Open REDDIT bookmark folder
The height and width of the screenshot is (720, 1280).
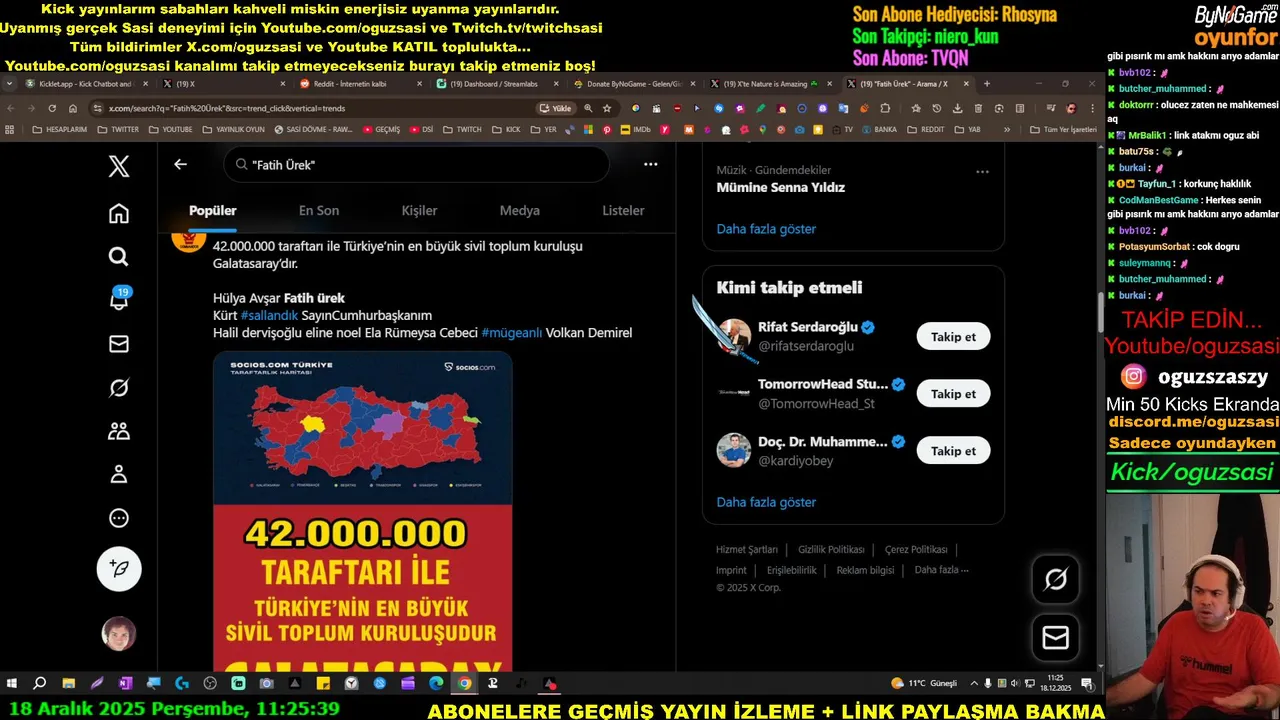[925, 129]
